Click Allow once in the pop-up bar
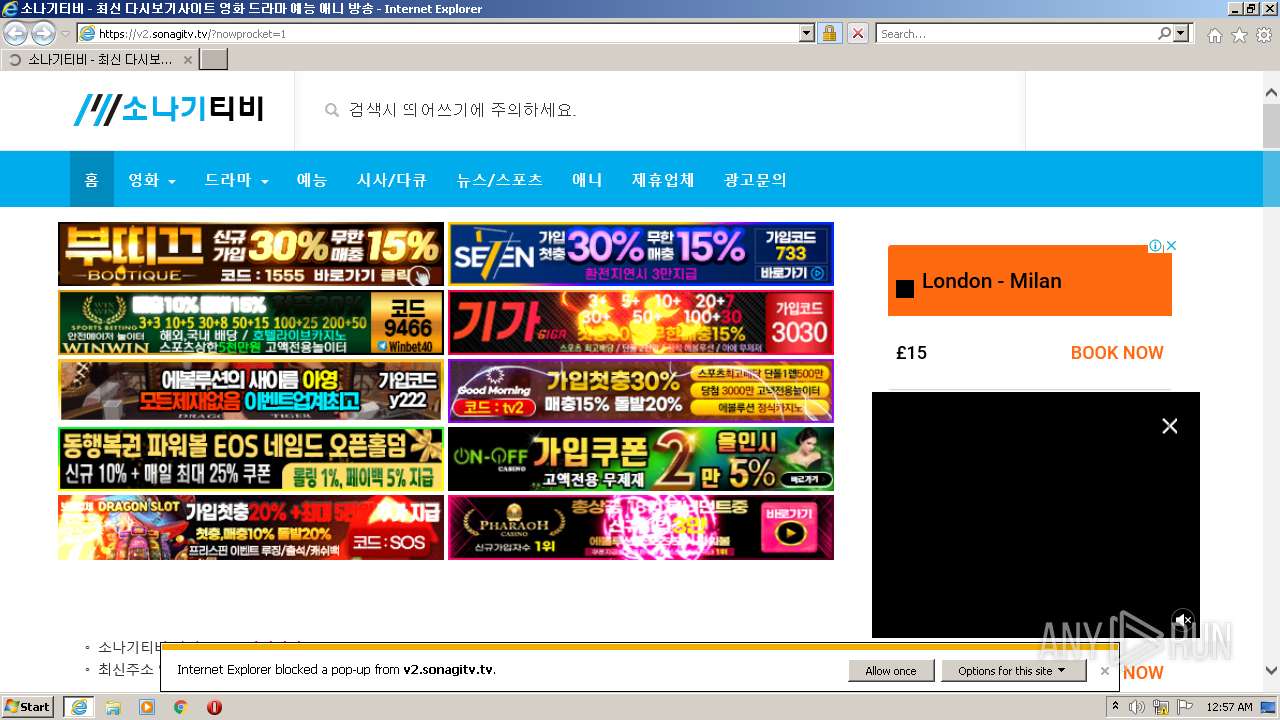 (x=891, y=671)
